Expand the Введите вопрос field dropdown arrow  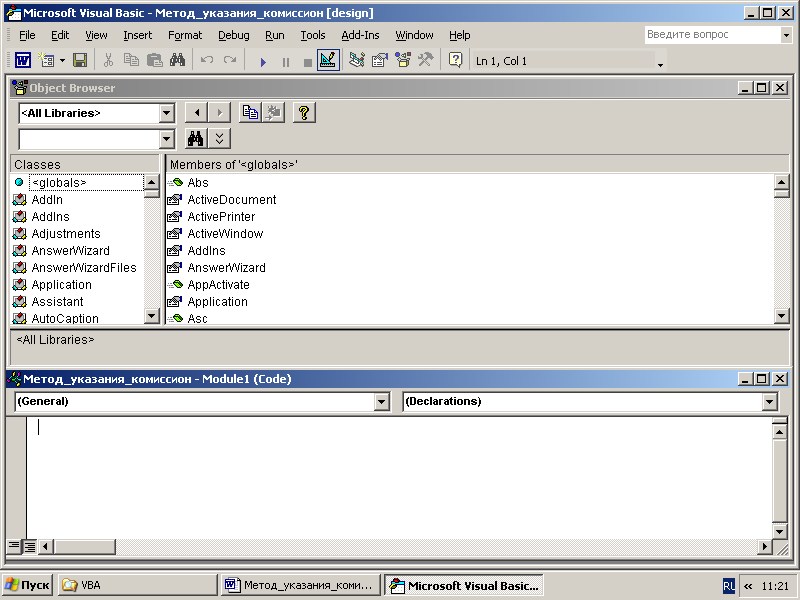point(786,35)
